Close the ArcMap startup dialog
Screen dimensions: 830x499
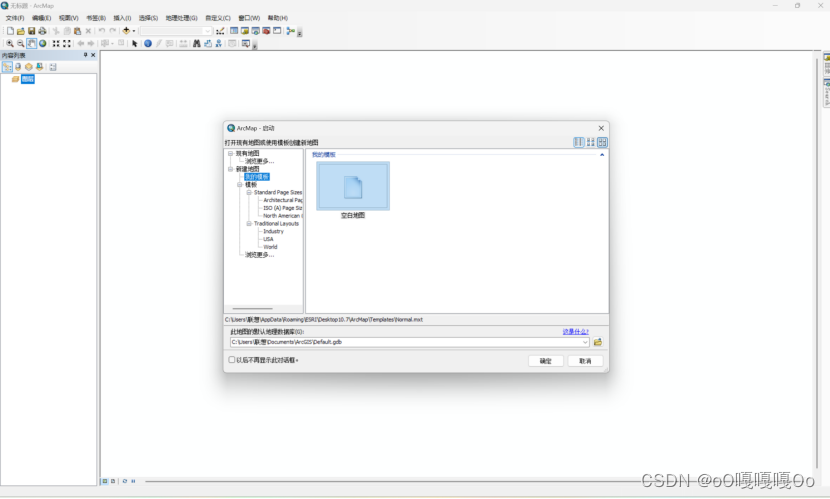pos(601,128)
